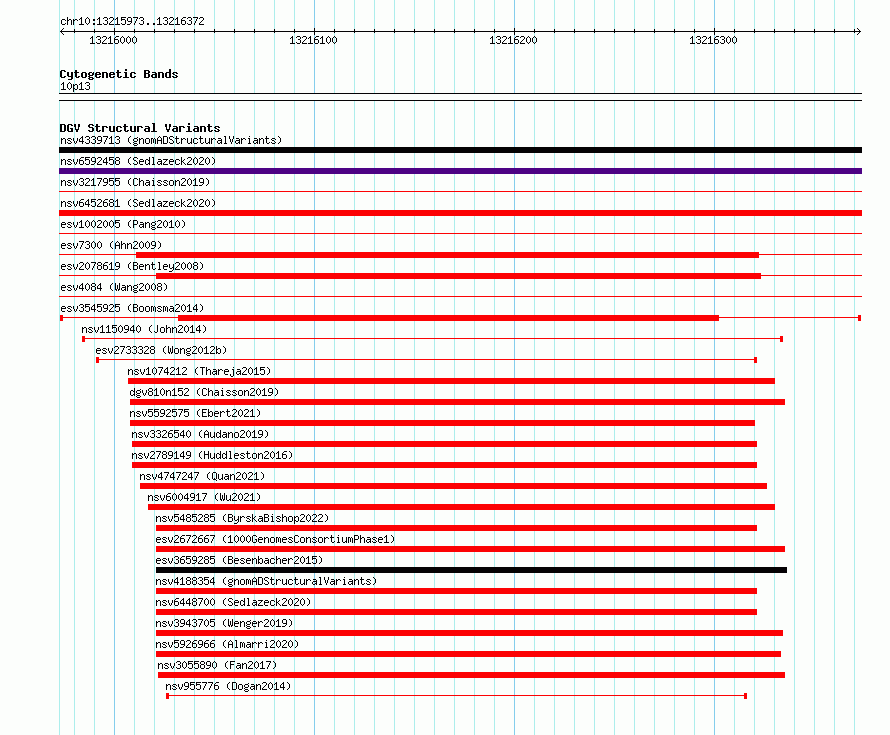This screenshot has width=890, height=735.
Task: Click the nsv1150940 John2014 thin line
Action: pyautogui.click(x=433, y=339)
